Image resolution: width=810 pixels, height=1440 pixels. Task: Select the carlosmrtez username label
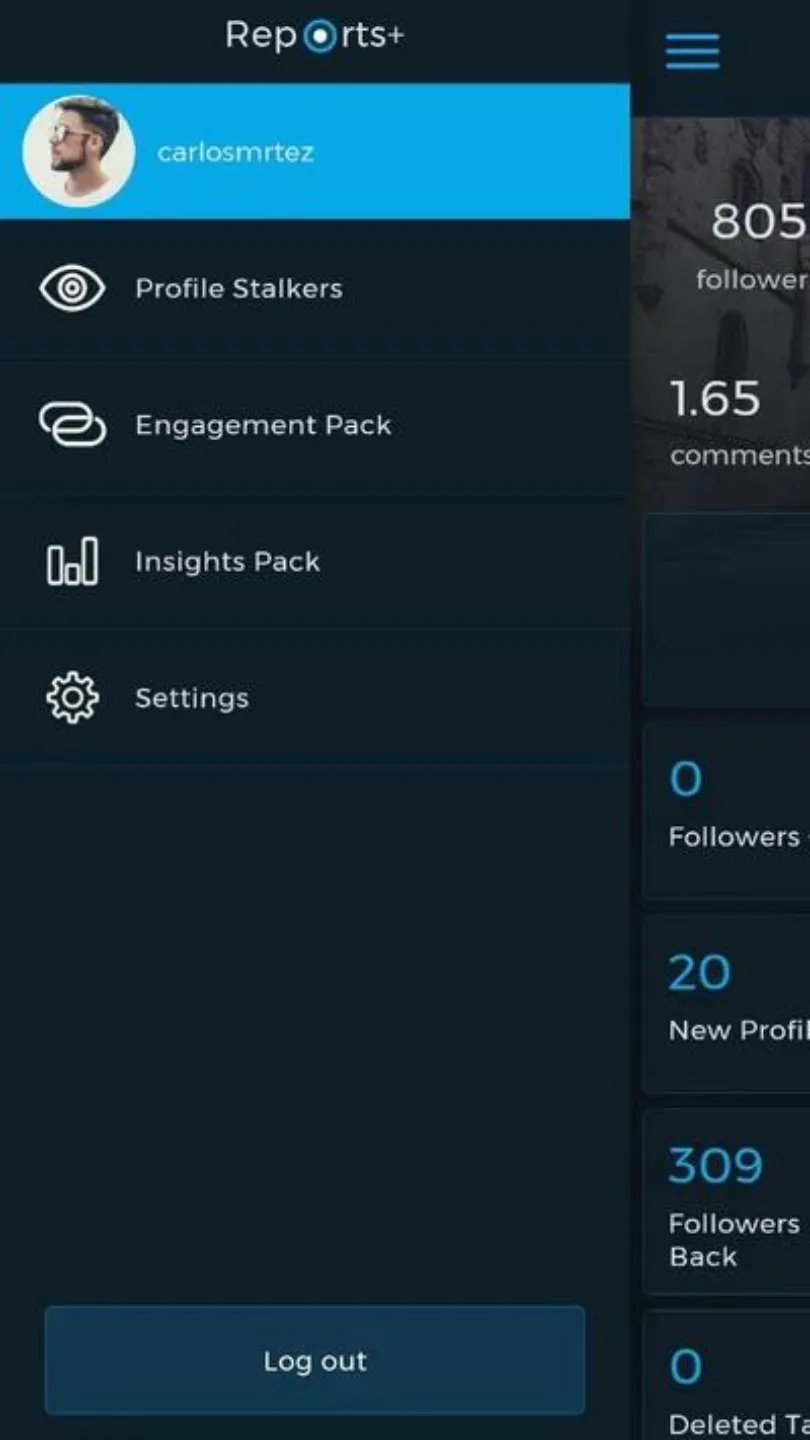click(x=235, y=152)
